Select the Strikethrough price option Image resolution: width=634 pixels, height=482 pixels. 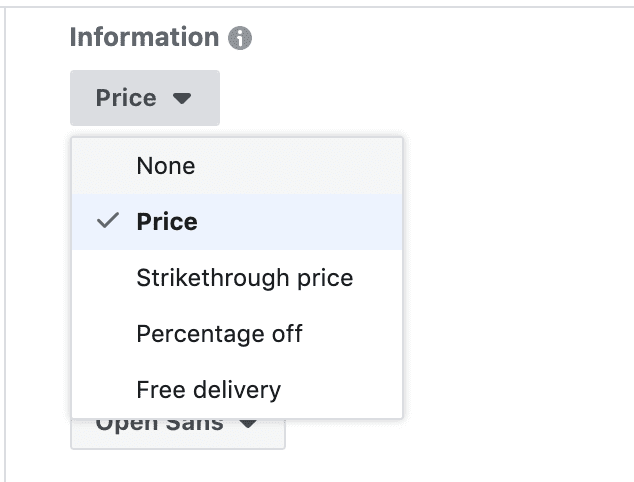pos(244,278)
